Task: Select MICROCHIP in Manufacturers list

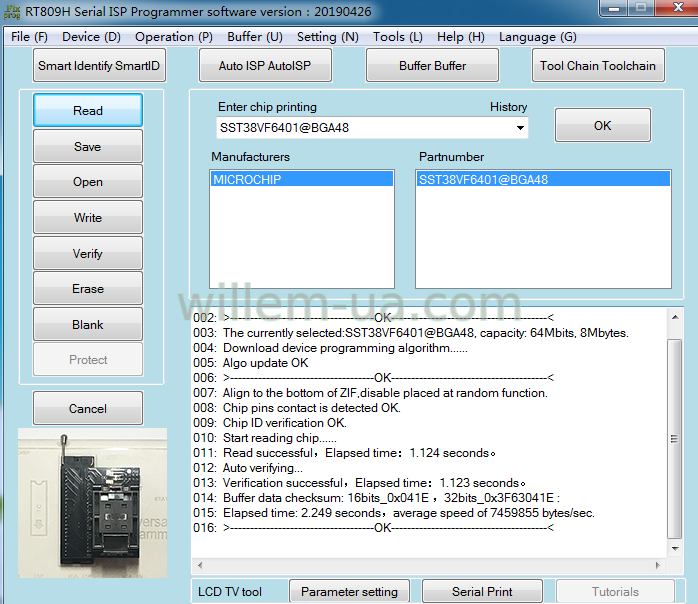Action: (x=302, y=179)
